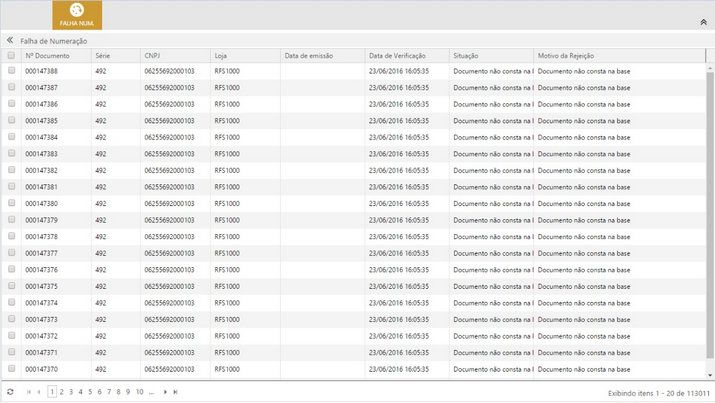The height and width of the screenshot is (403, 715).
Task: Open page 10 in pagination
Action: tap(140, 392)
